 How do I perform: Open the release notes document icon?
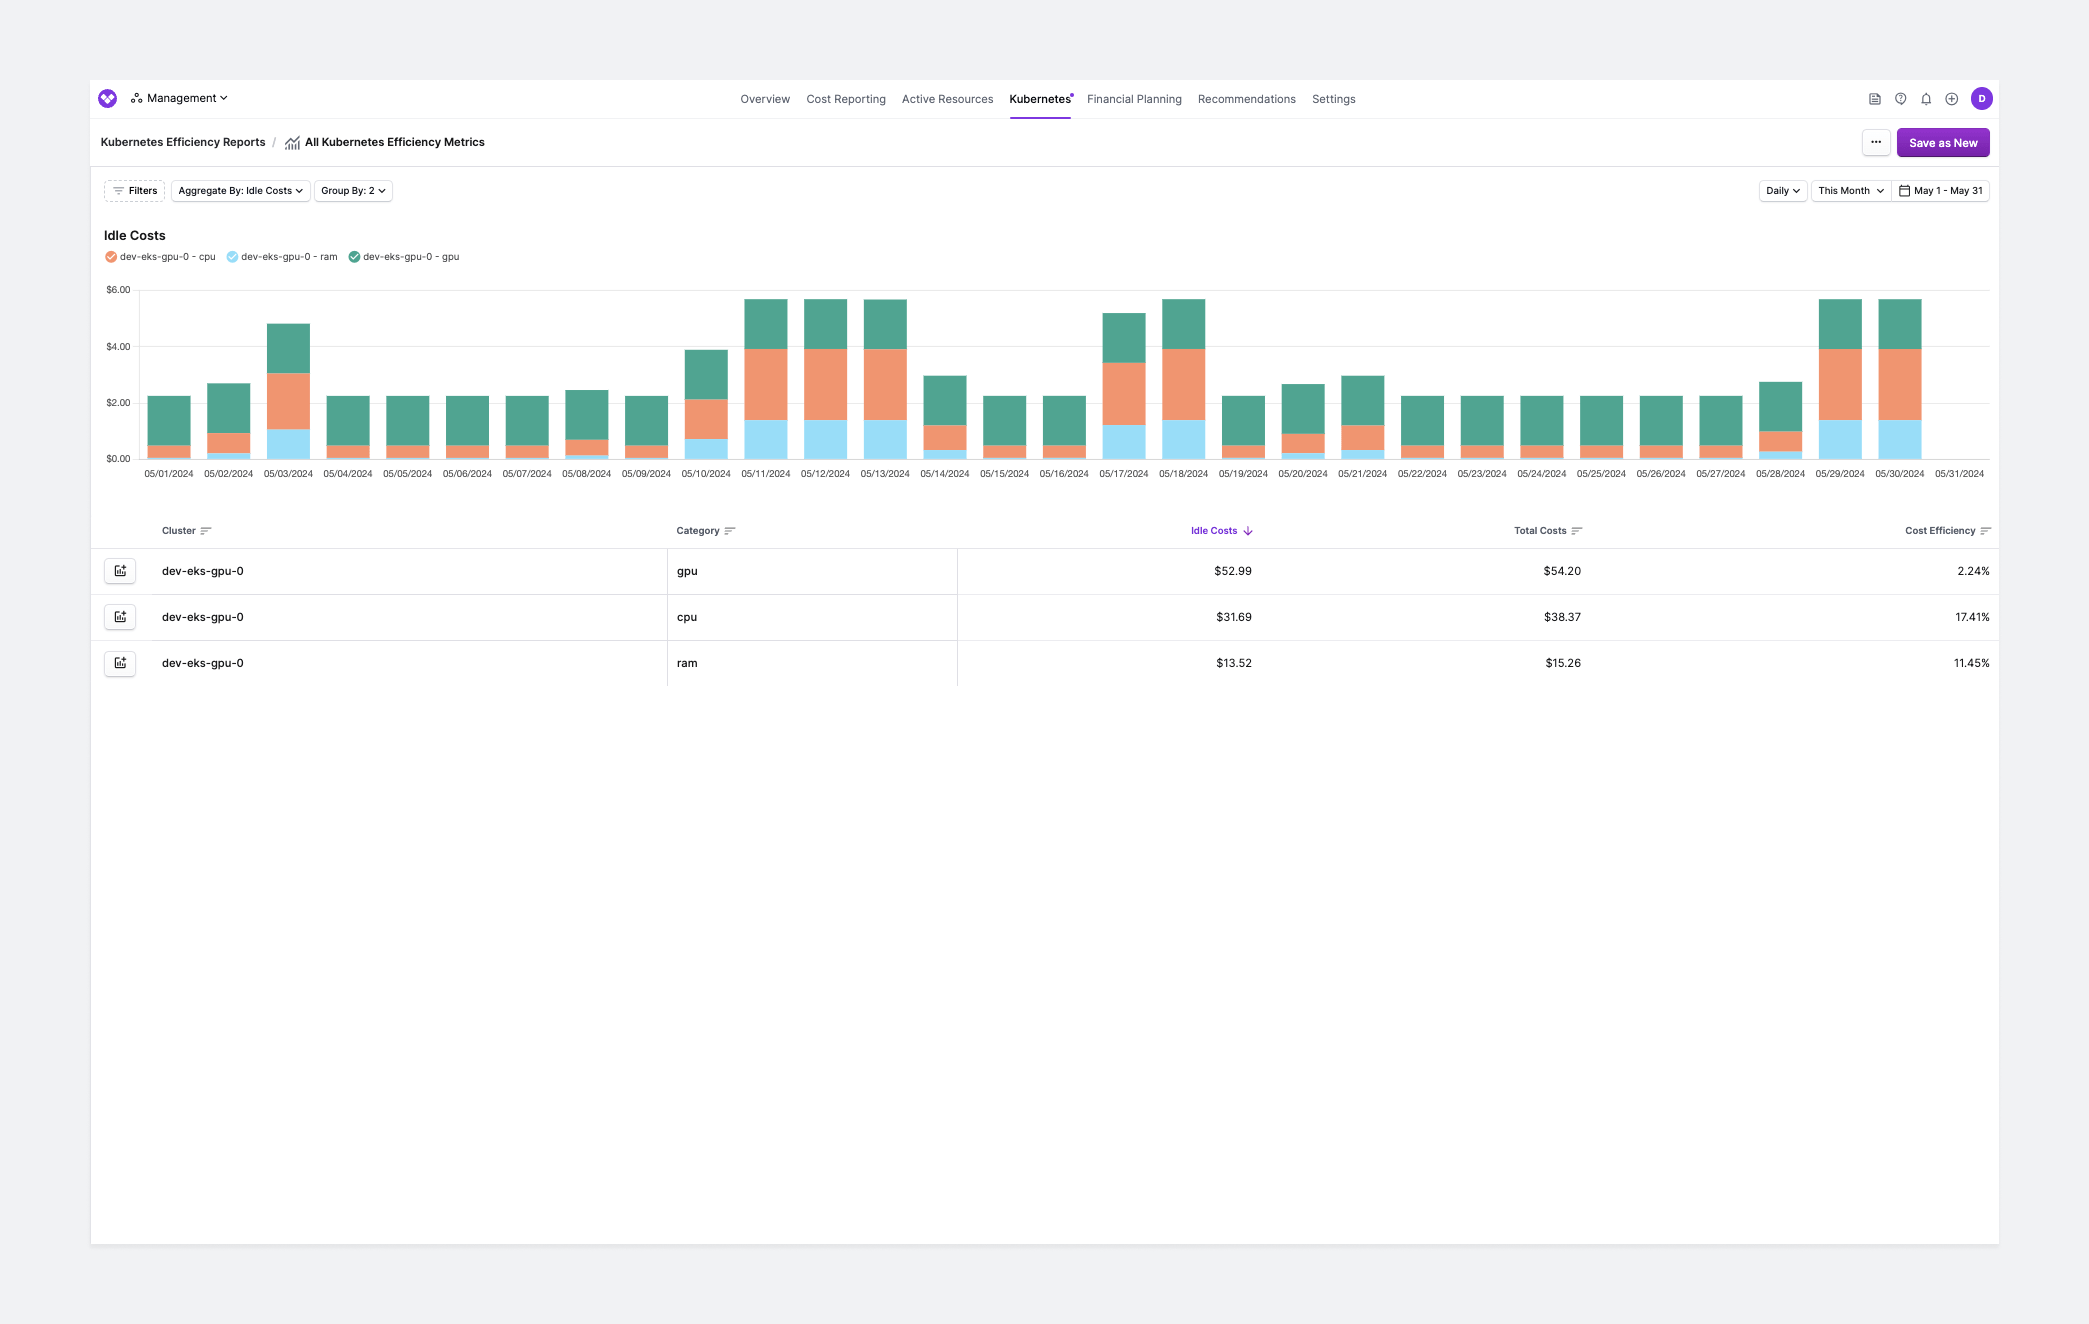(x=1874, y=98)
